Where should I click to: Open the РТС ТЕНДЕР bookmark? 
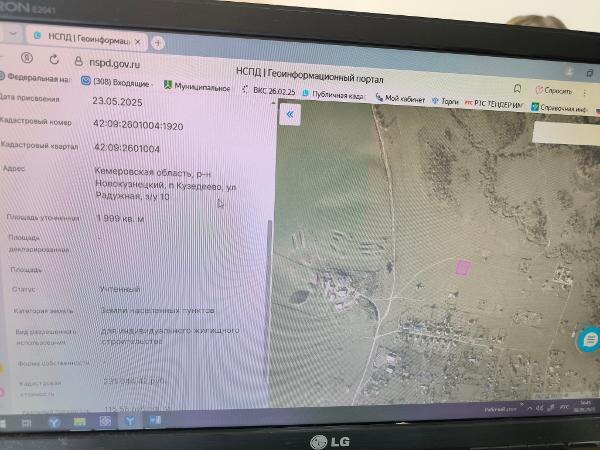[x=494, y=104]
